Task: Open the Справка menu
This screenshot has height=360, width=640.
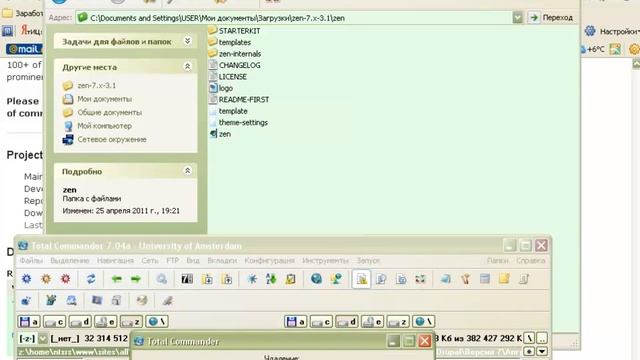Action: click(x=531, y=260)
